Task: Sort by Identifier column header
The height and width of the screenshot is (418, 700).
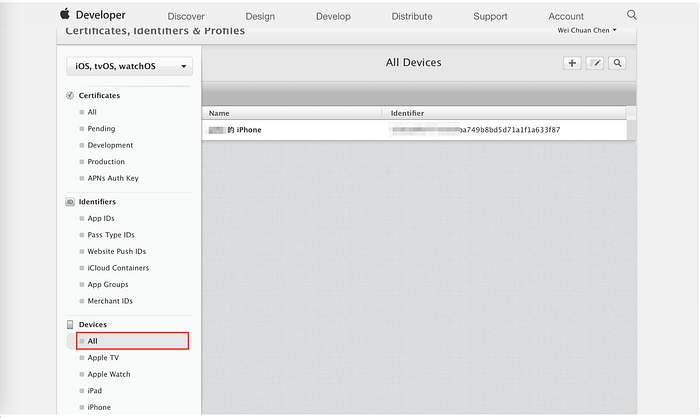Action: coord(407,113)
